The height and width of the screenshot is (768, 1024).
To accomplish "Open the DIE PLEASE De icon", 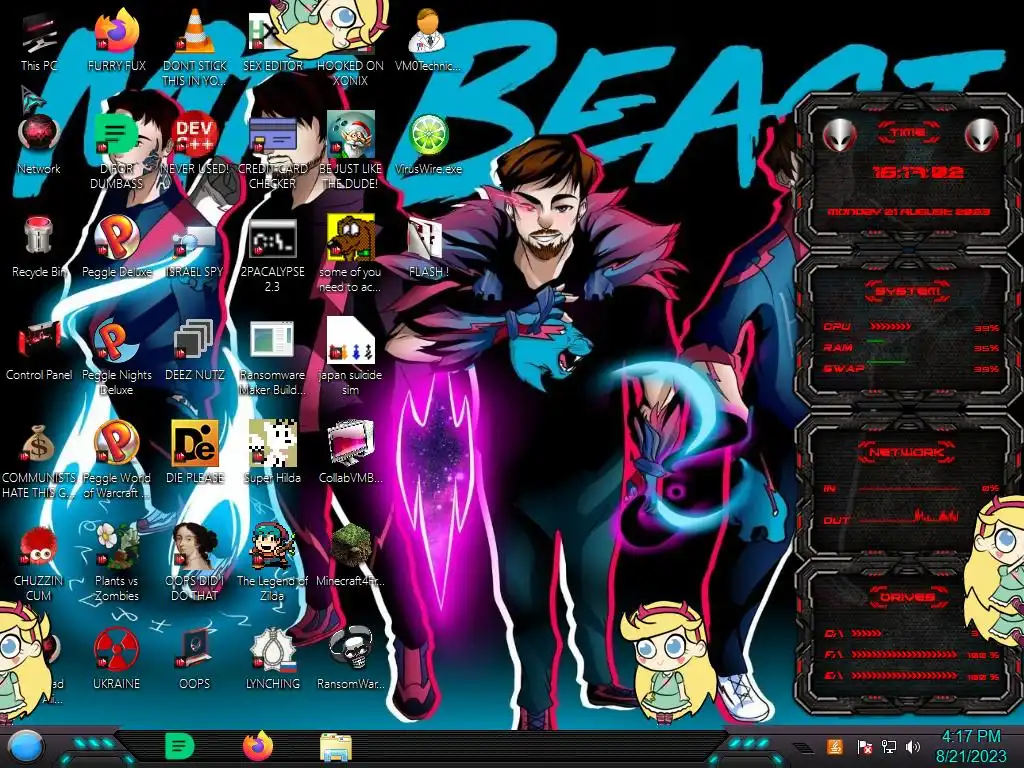I will pyautogui.click(x=195, y=453).
